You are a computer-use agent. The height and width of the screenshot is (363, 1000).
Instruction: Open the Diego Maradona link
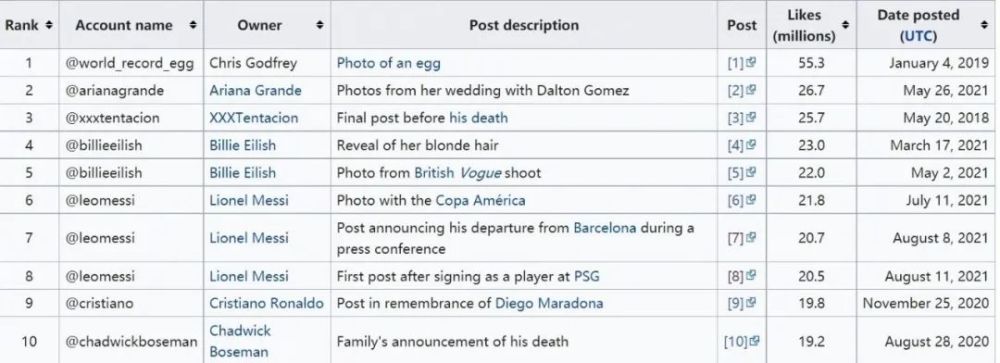click(548, 303)
